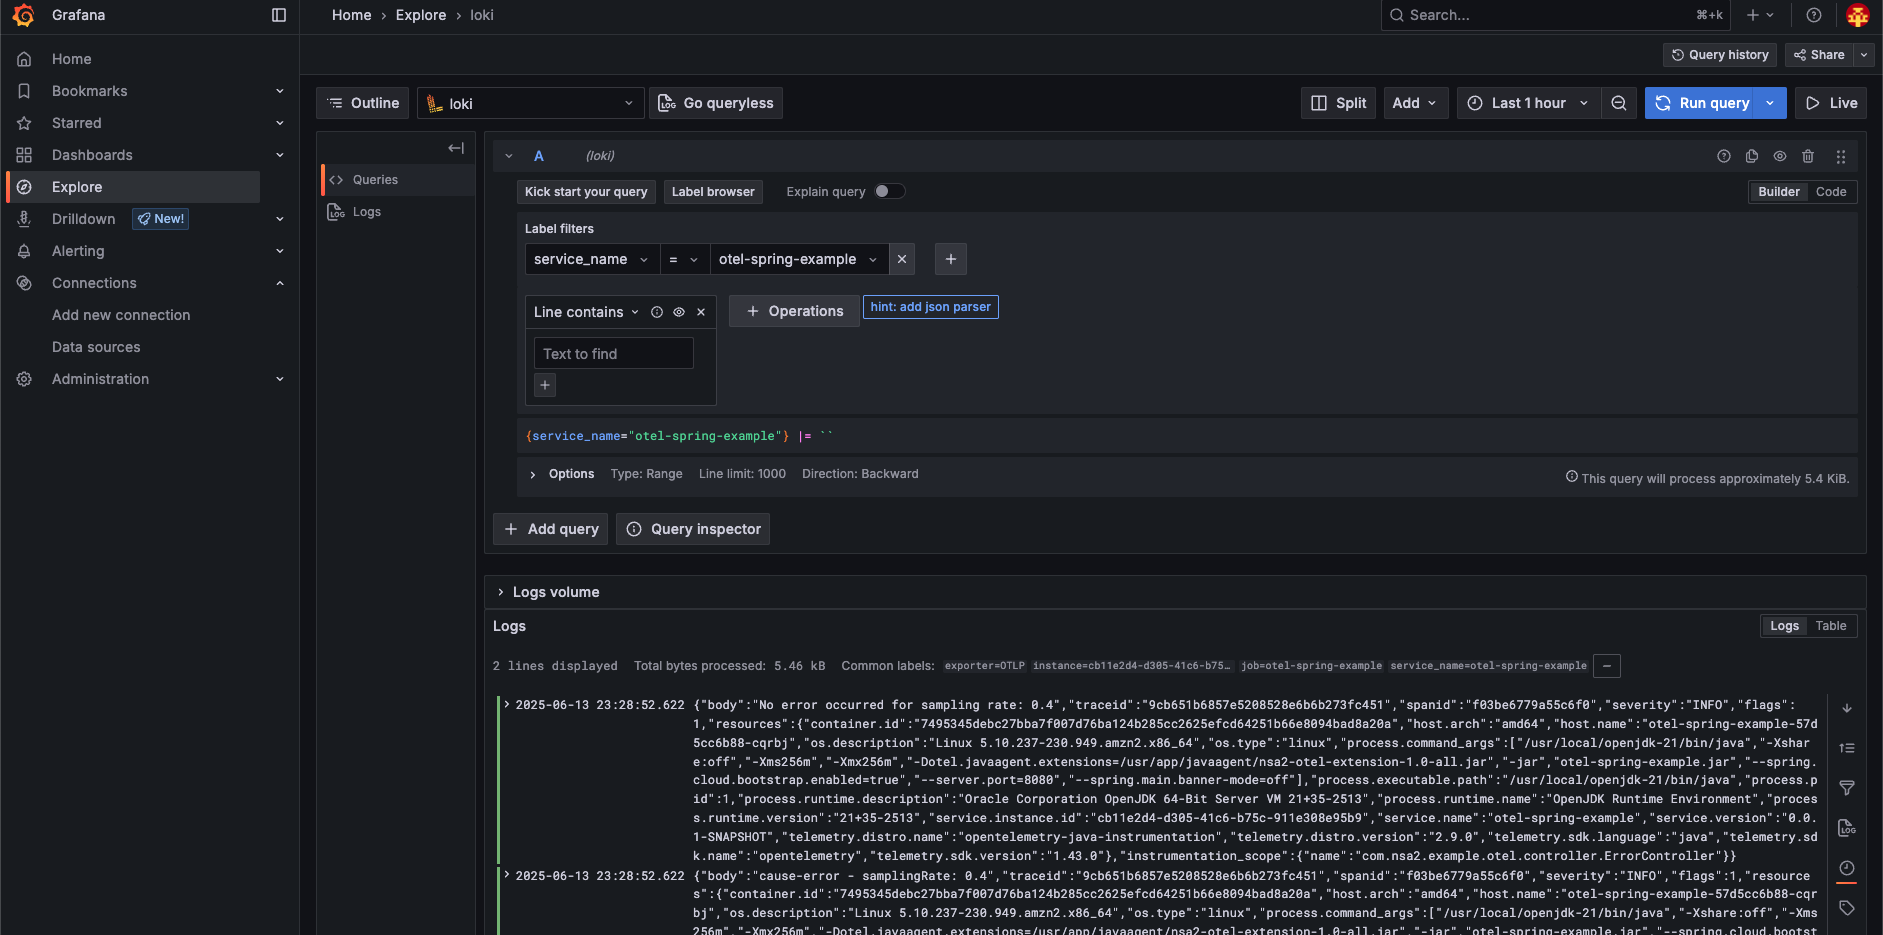Add a new label filter
The height and width of the screenshot is (935, 1883).
pos(951,259)
